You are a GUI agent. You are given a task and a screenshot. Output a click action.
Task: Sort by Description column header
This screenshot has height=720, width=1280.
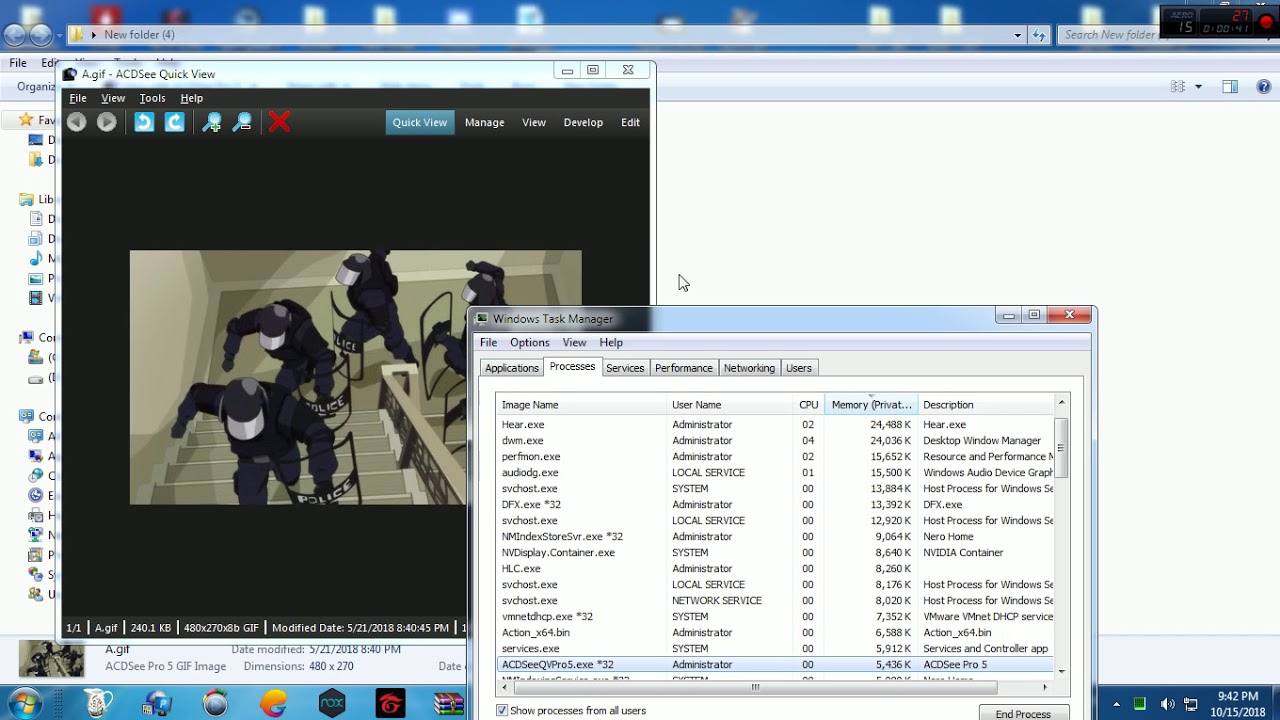(x=986, y=405)
